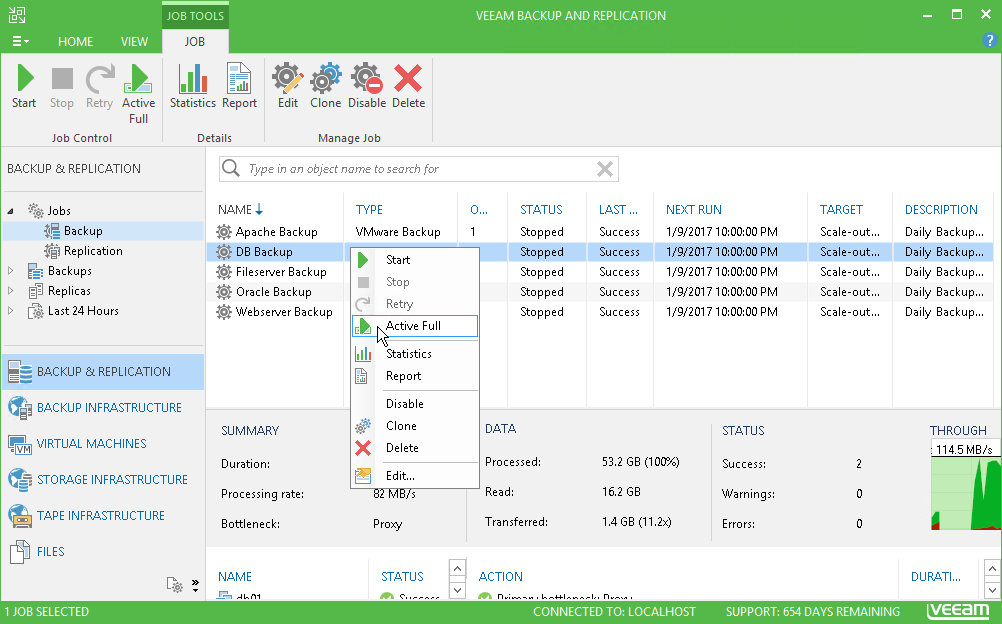Screen dimensions: 1002x624
Task: Open the BACKUP INFRASTRUCTURE view
Action: (x=103, y=408)
